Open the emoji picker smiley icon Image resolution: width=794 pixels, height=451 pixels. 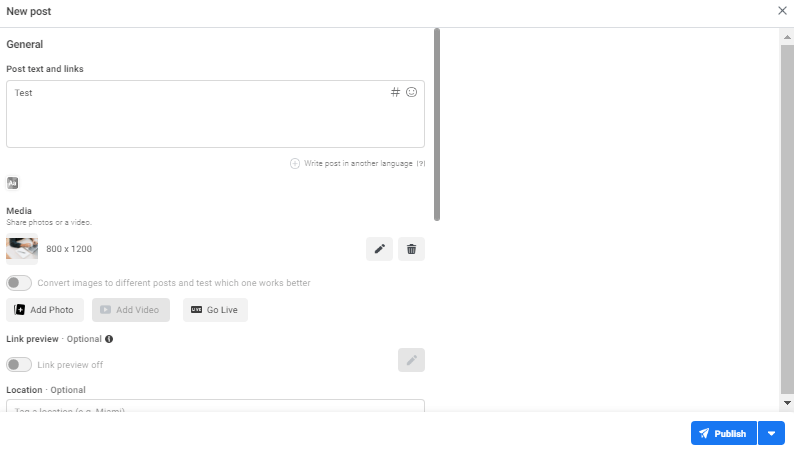411,92
